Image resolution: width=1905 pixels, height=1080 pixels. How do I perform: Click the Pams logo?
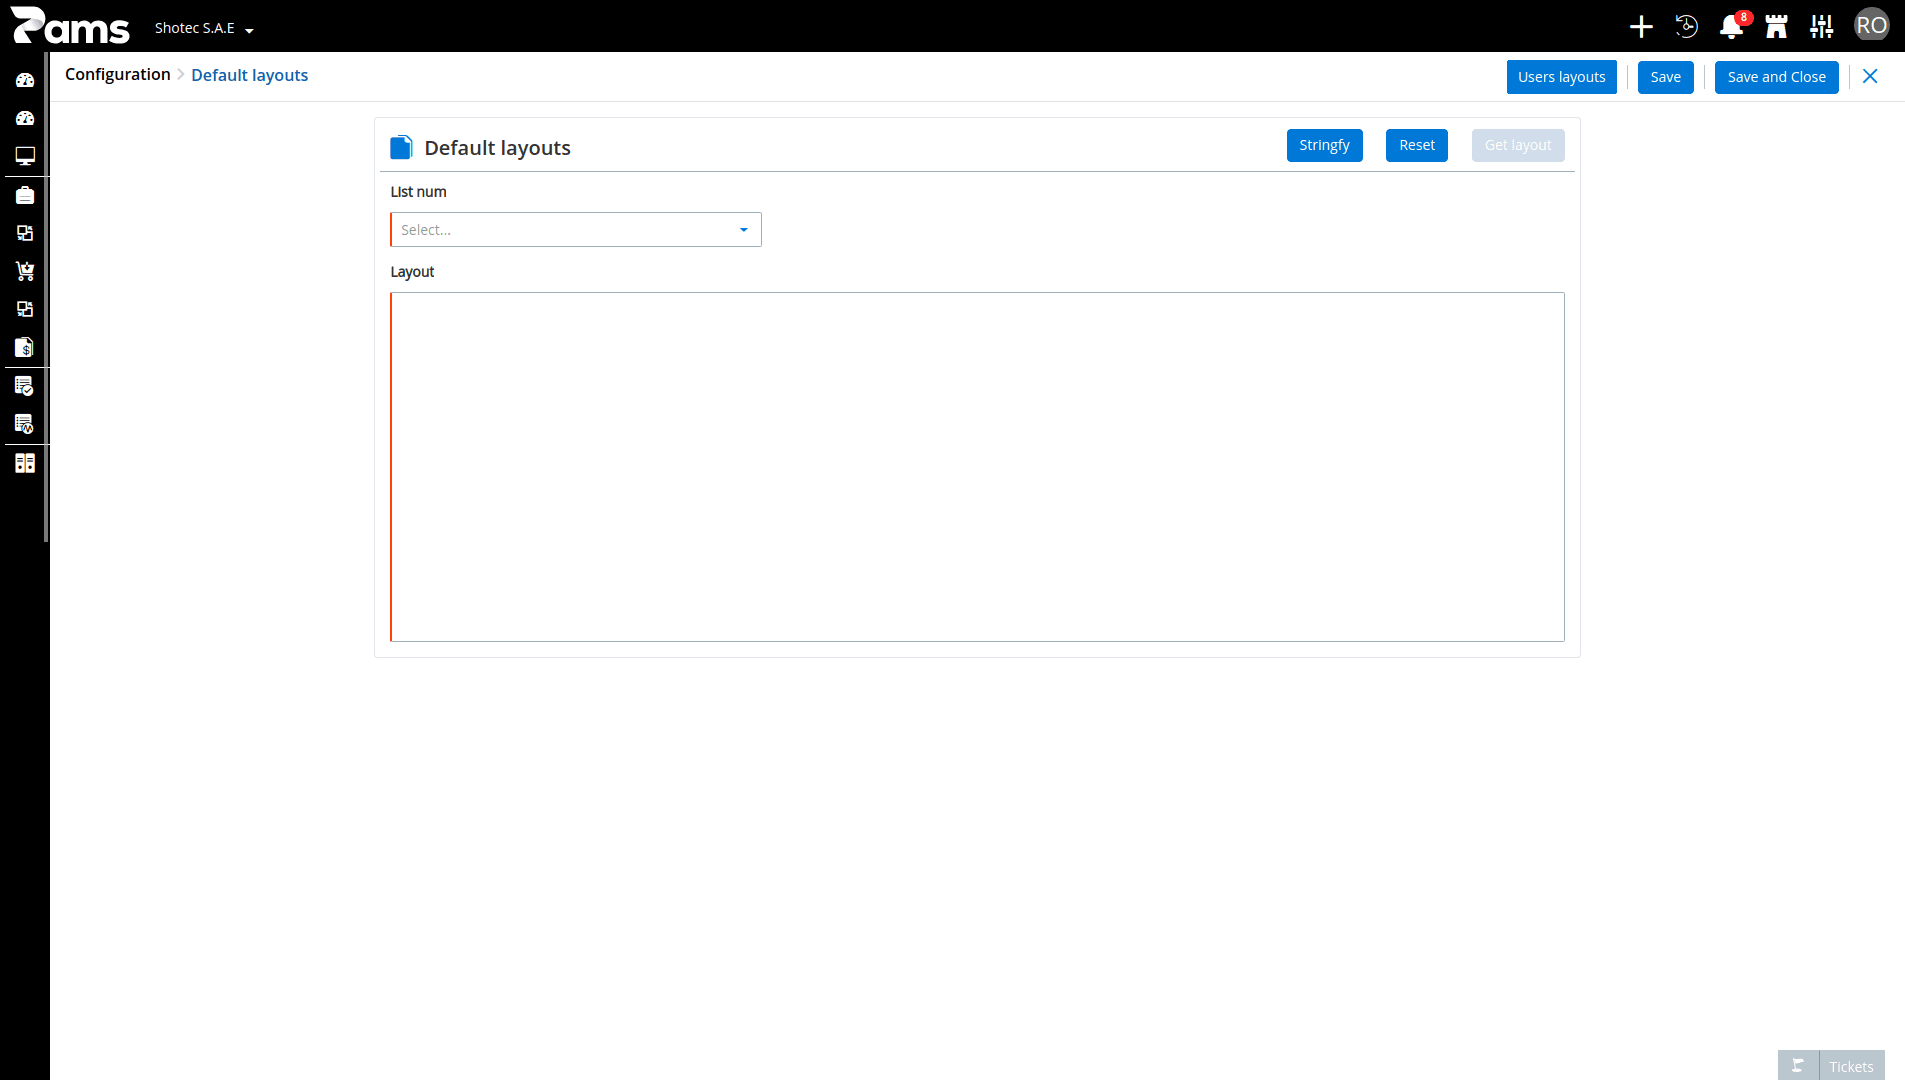[x=70, y=26]
